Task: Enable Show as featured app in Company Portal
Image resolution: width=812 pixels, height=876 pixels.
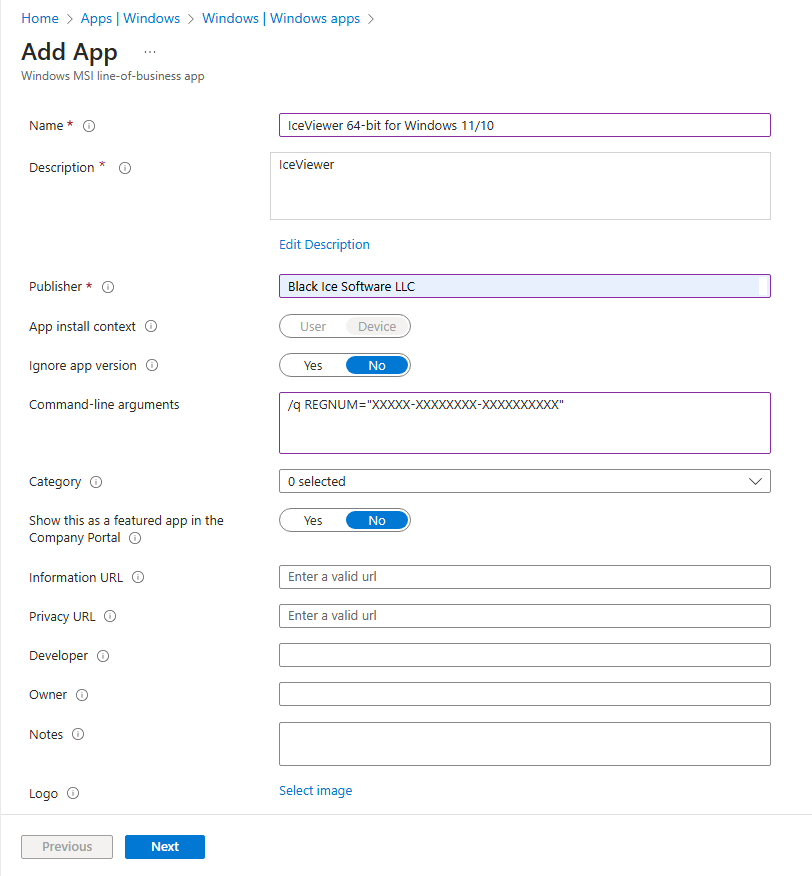Action: [312, 520]
